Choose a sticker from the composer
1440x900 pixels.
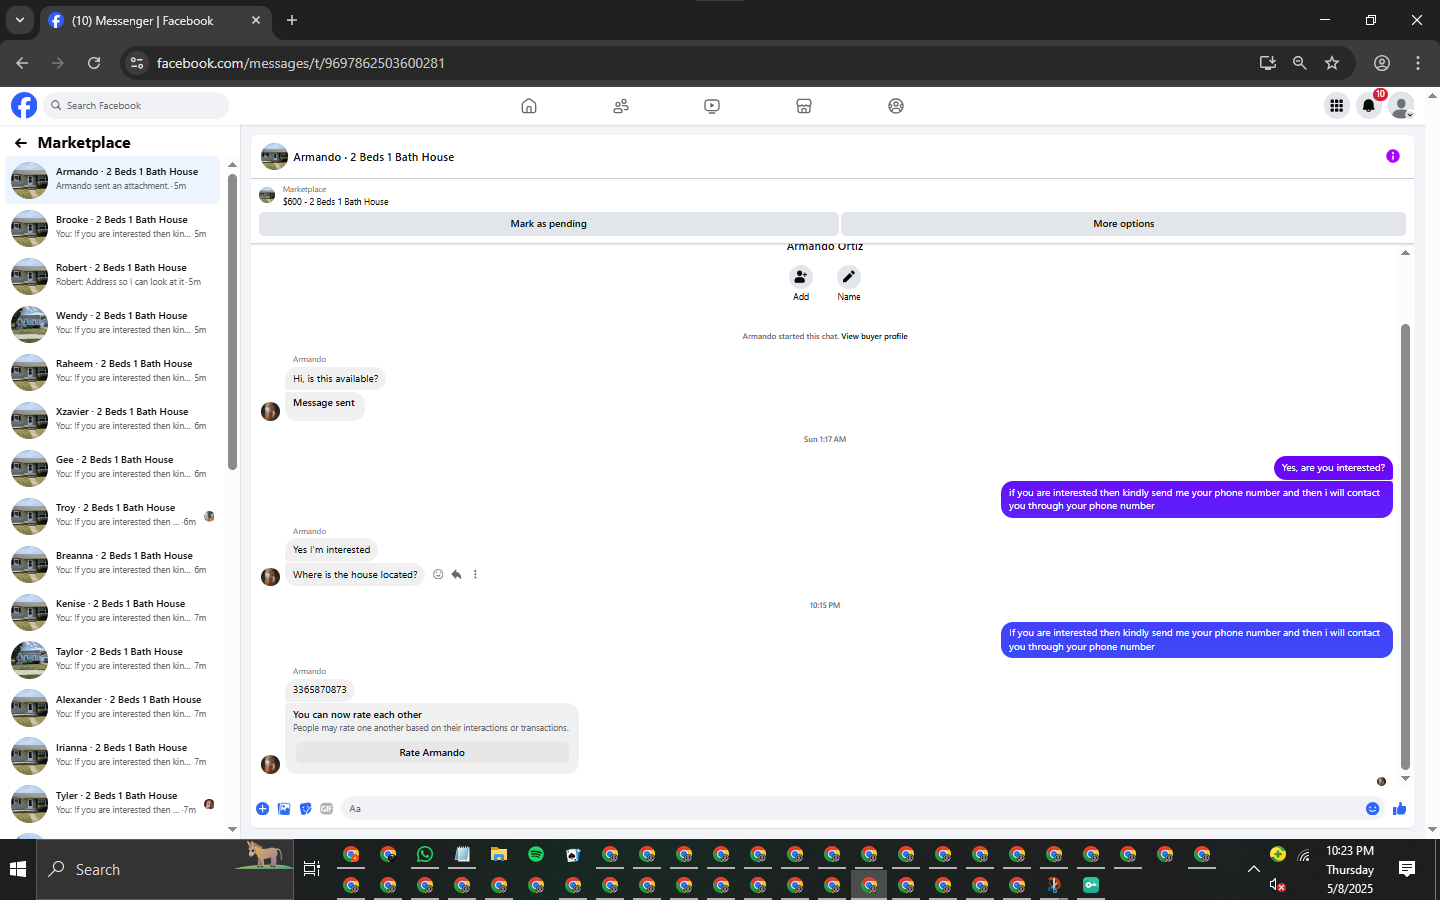pos(306,809)
